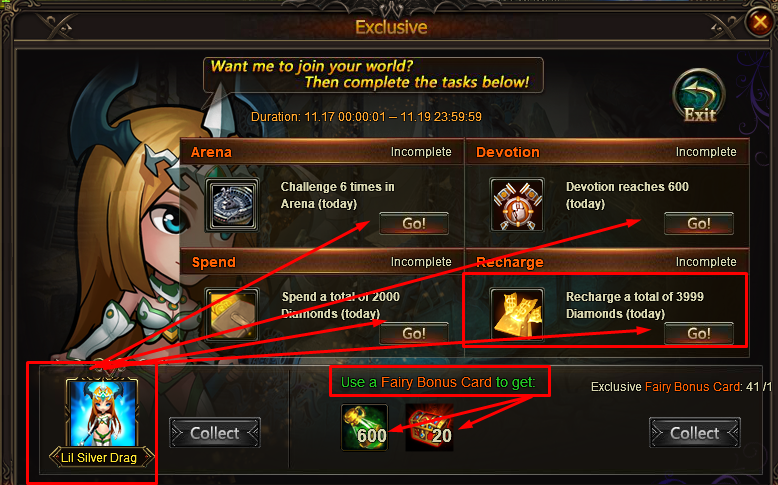Go to the Arena challenge task
The height and width of the screenshot is (485, 778).
pos(414,223)
